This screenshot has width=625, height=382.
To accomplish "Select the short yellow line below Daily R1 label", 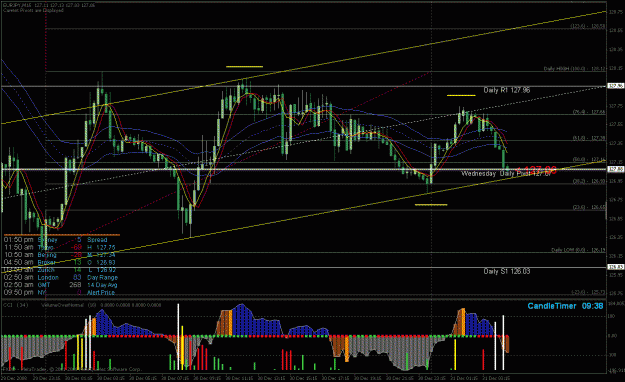I will click(461, 95).
